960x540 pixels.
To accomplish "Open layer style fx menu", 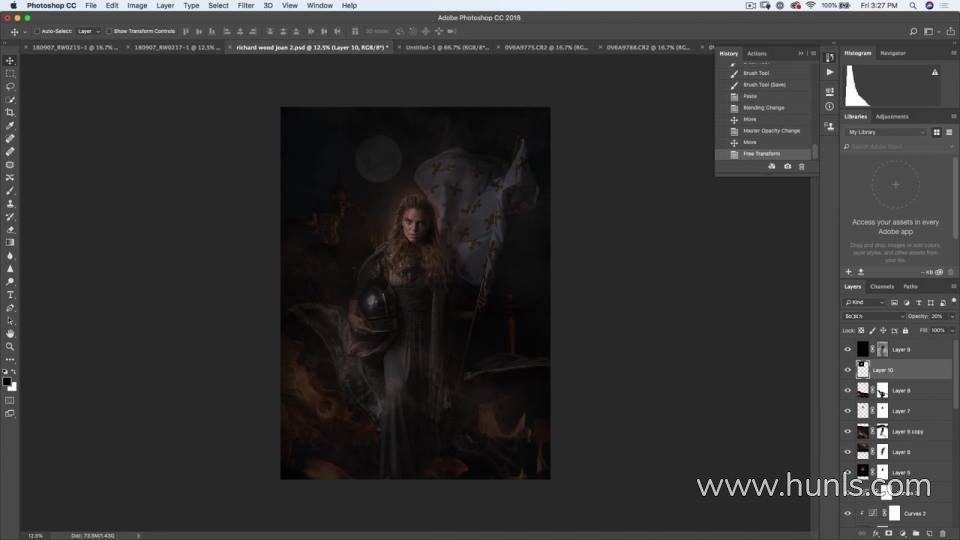I will tap(875, 534).
